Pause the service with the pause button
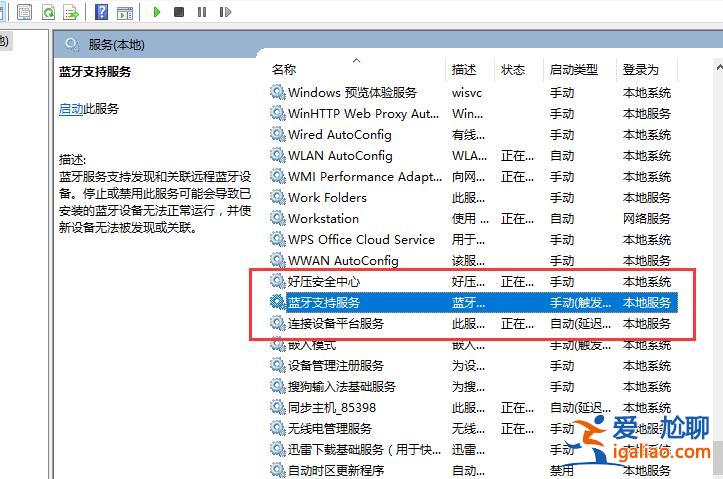Viewport: 723px width, 479px height. click(202, 12)
